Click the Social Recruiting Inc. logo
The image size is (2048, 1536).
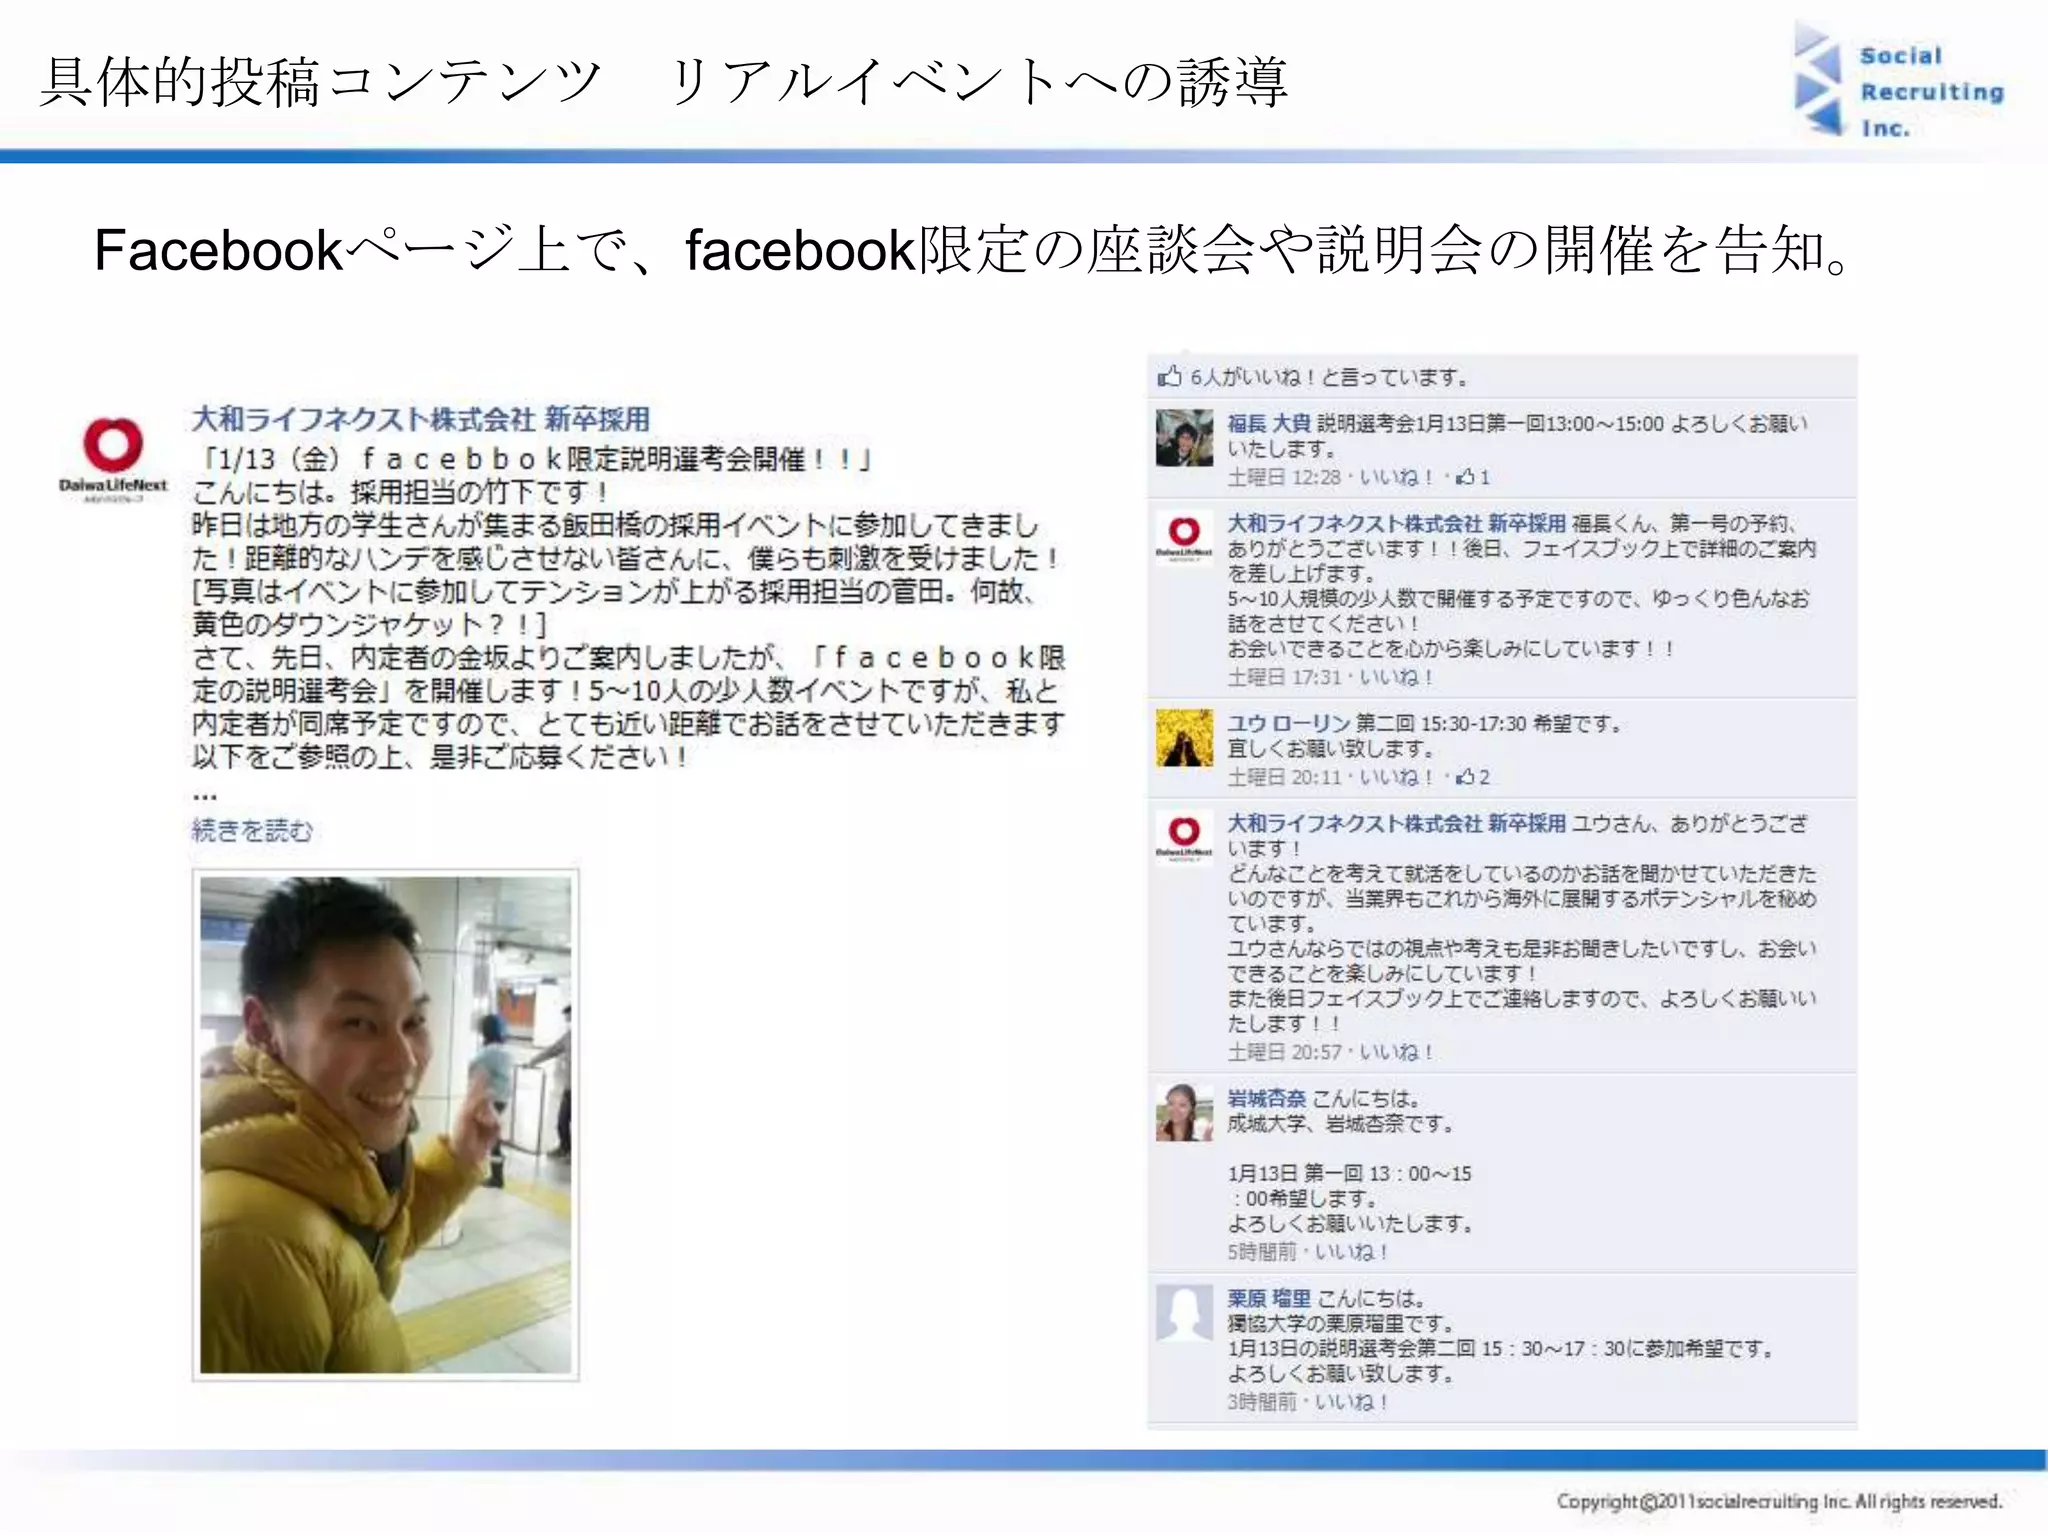point(1898,81)
